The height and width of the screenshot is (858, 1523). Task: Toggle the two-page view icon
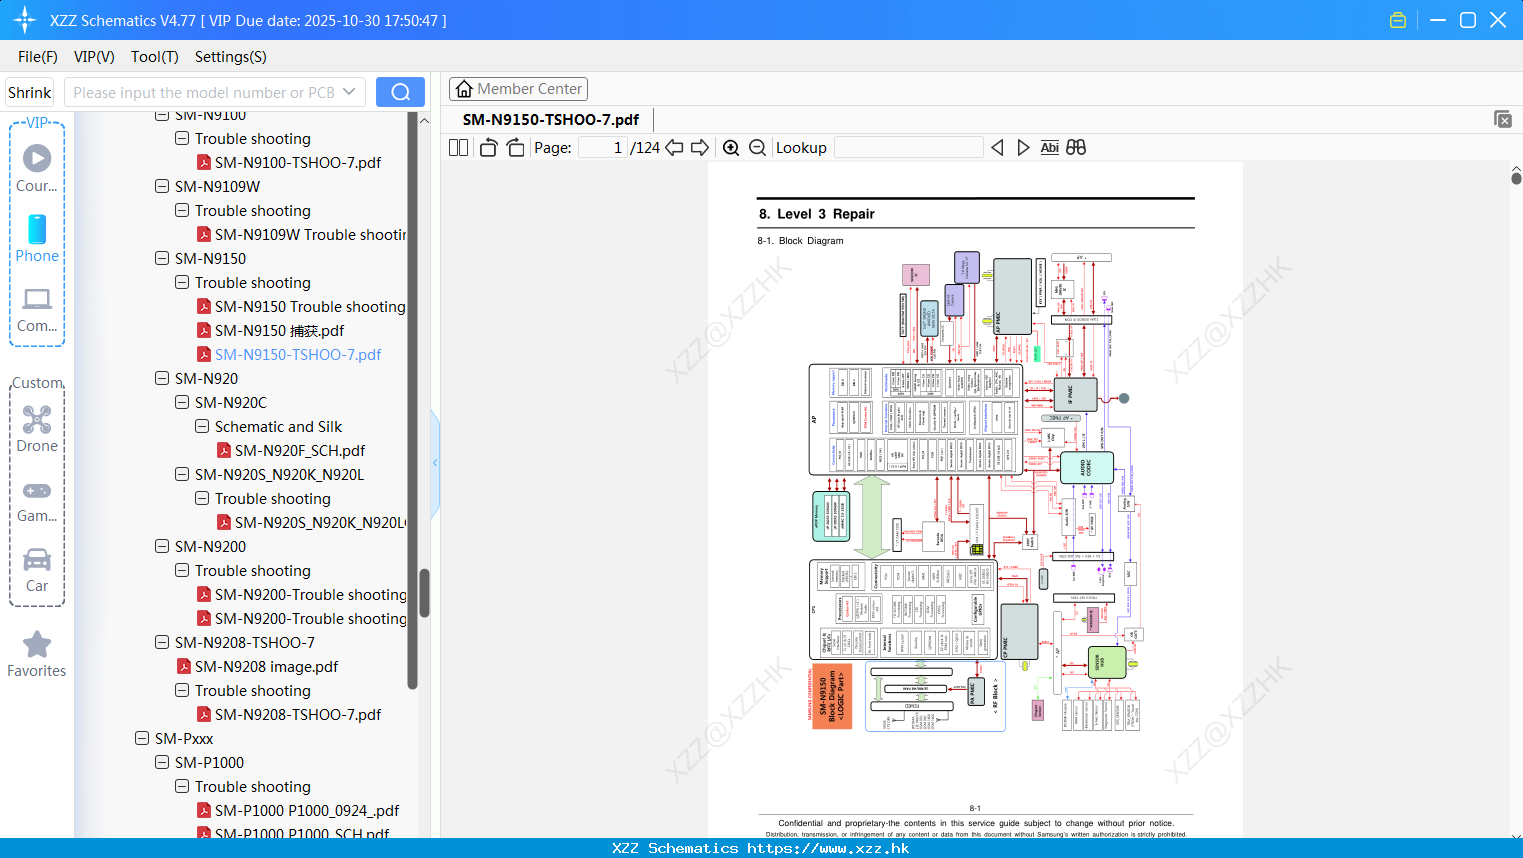pos(458,148)
